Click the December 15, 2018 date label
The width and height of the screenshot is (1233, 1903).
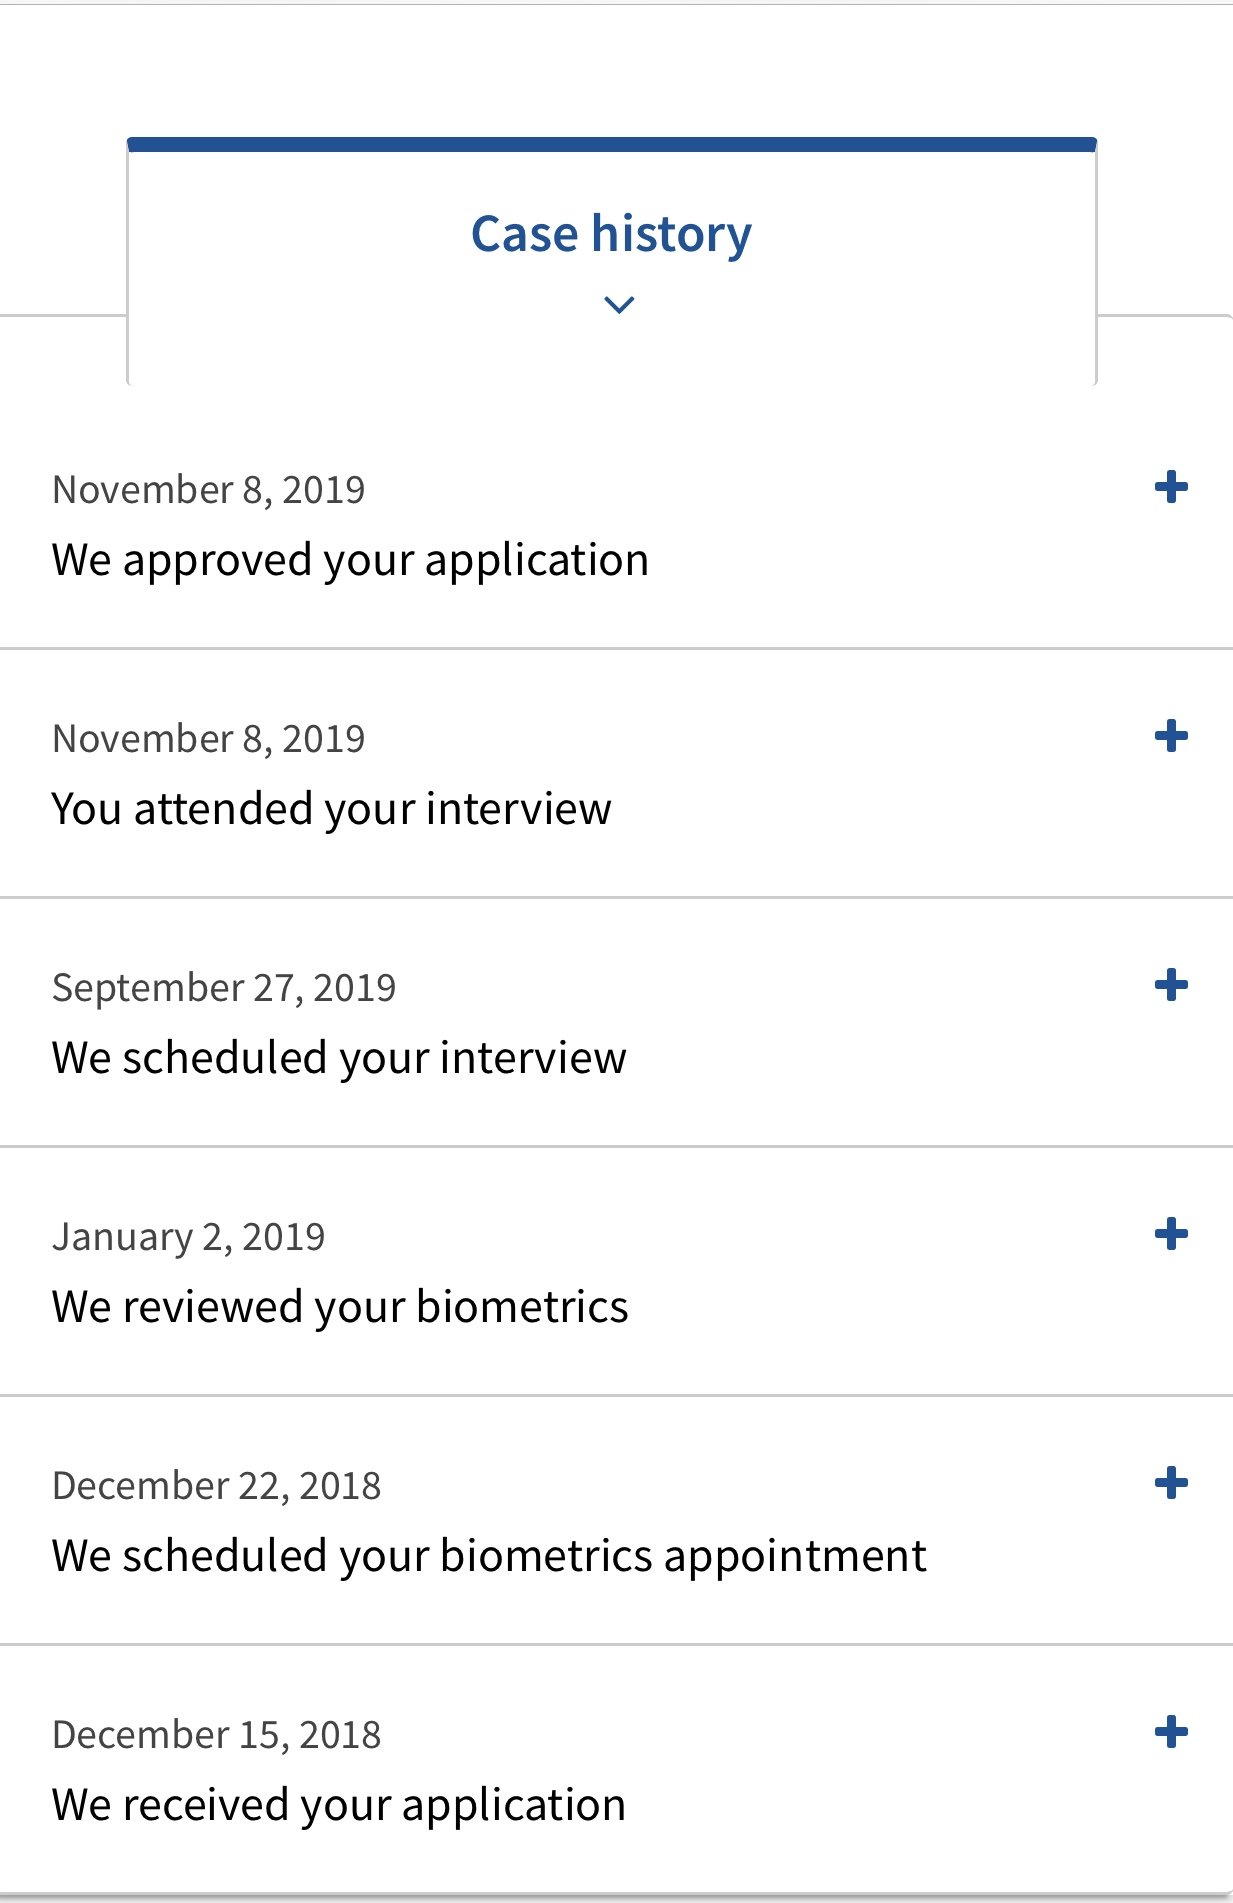pos(216,1735)
